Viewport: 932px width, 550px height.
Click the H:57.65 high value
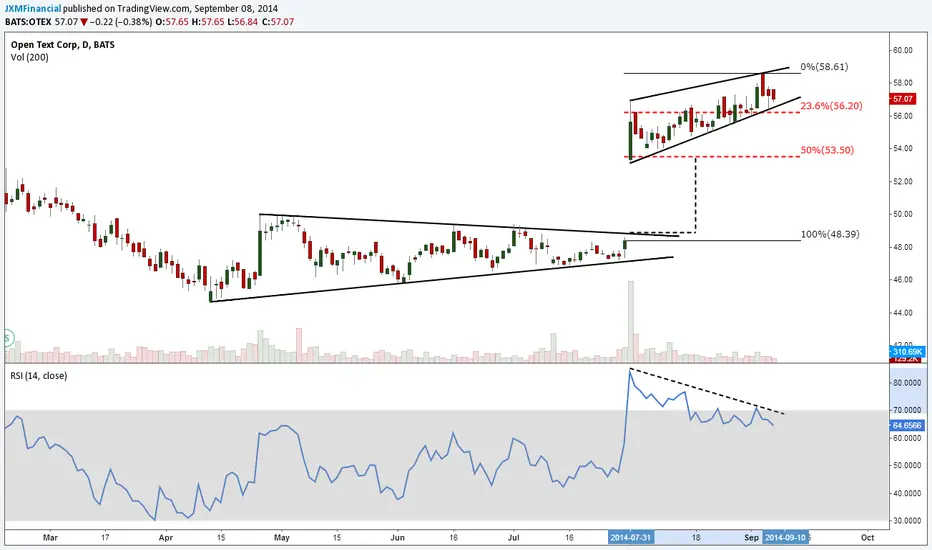click(x=209, y=22)
